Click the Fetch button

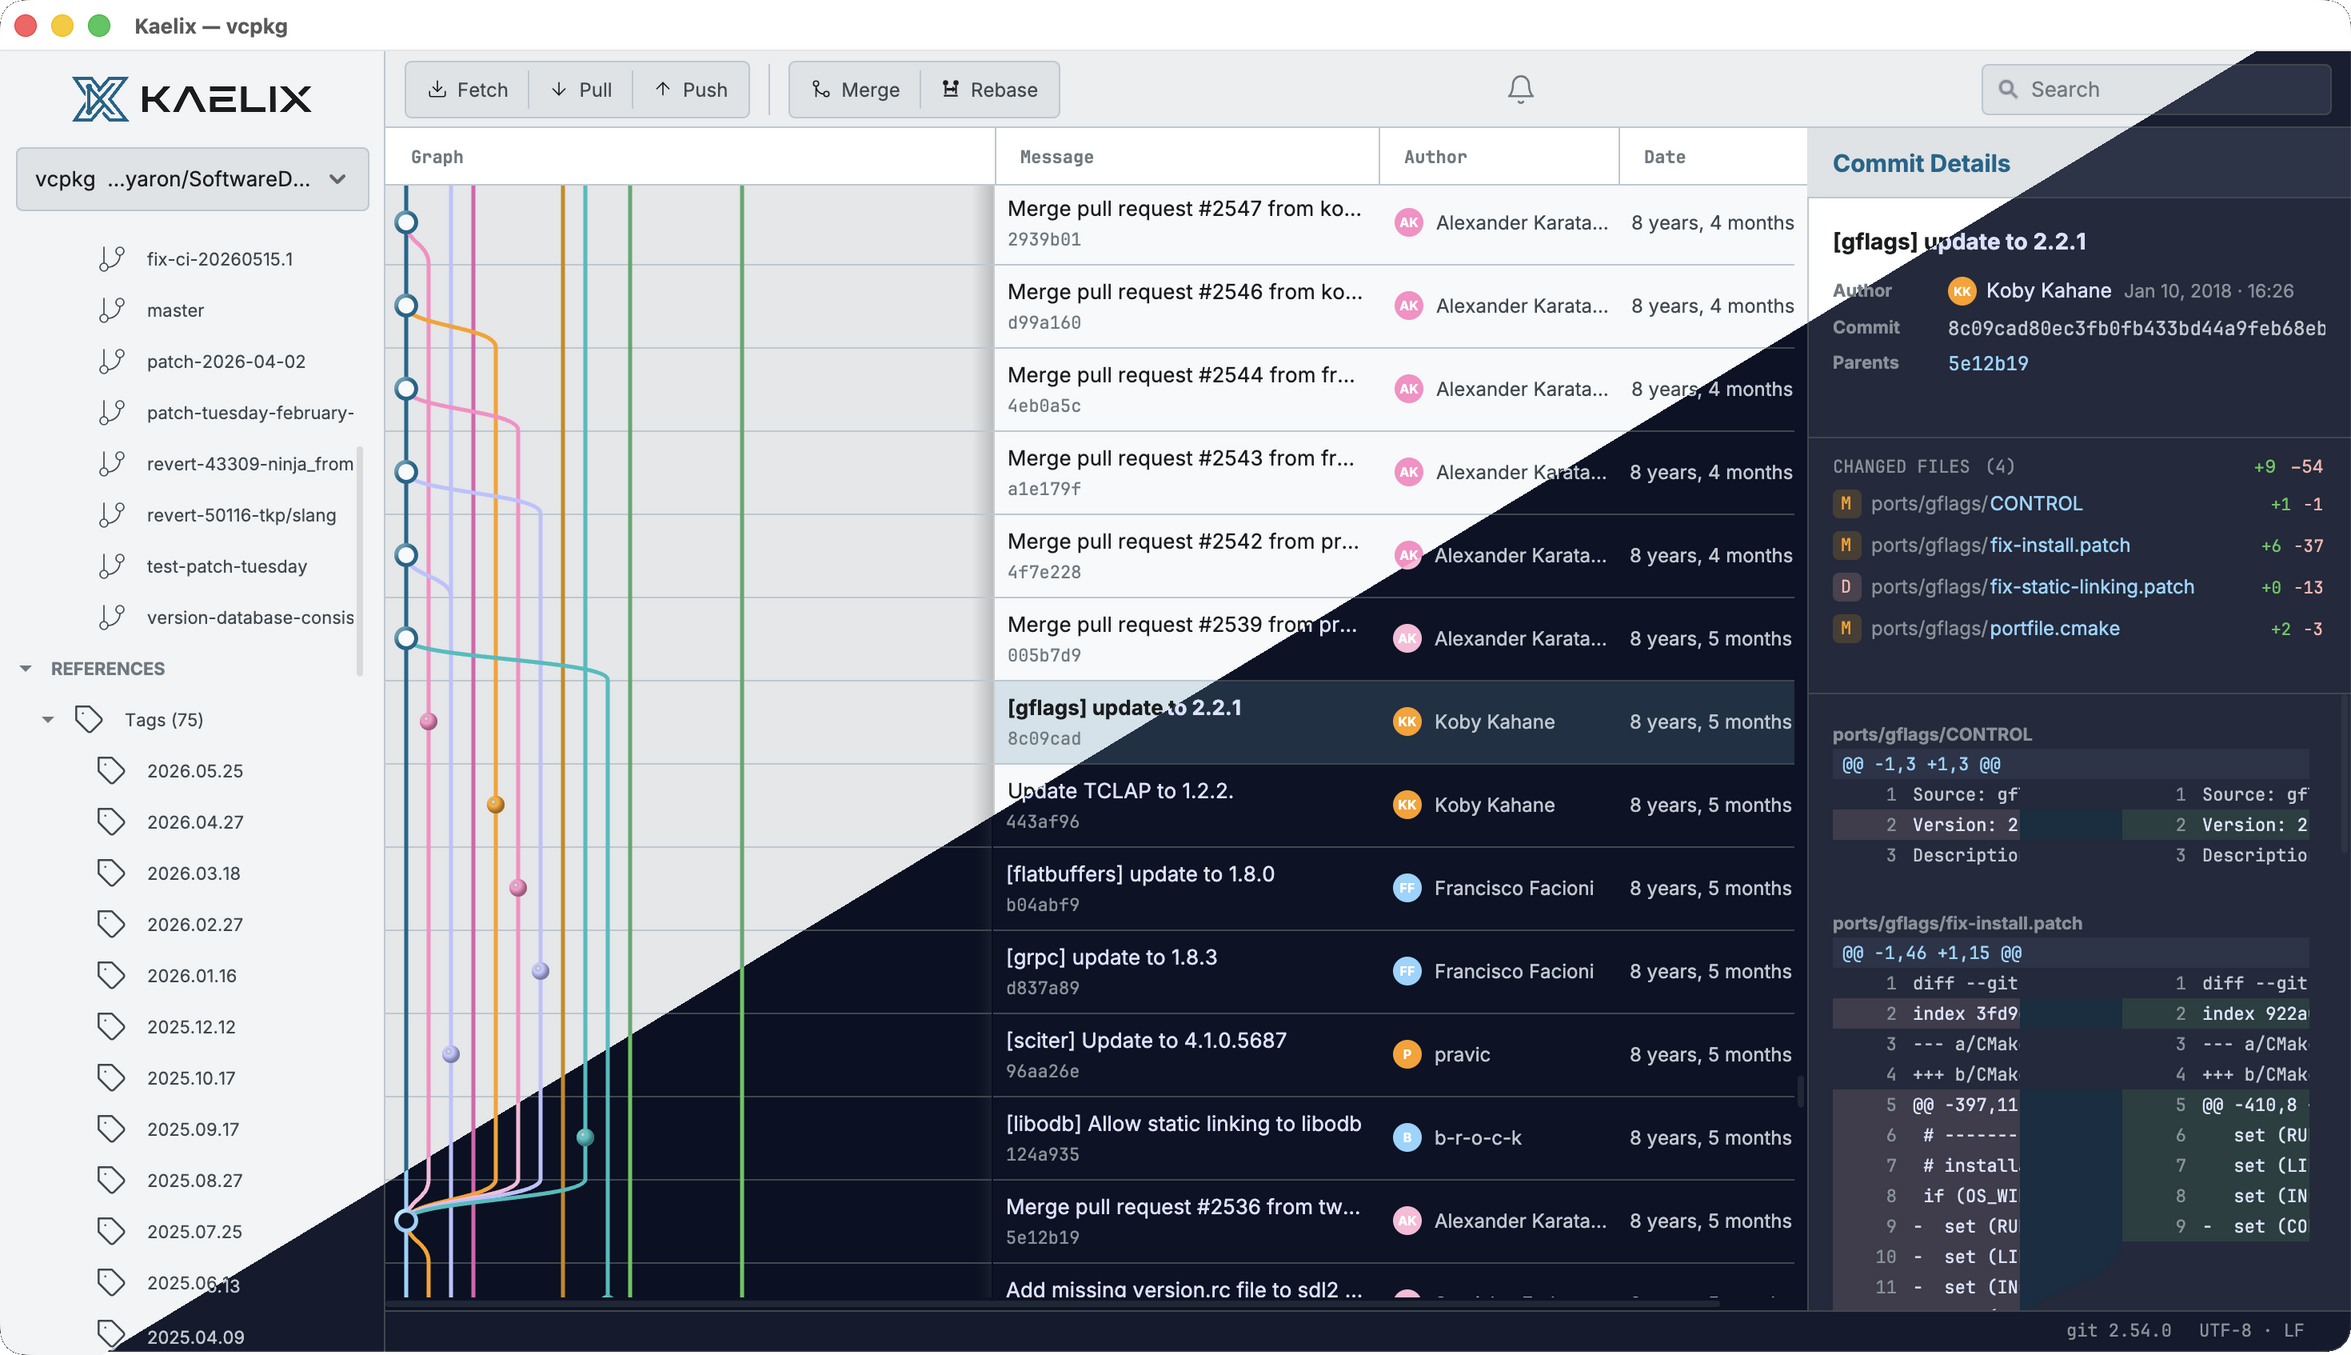467,90
